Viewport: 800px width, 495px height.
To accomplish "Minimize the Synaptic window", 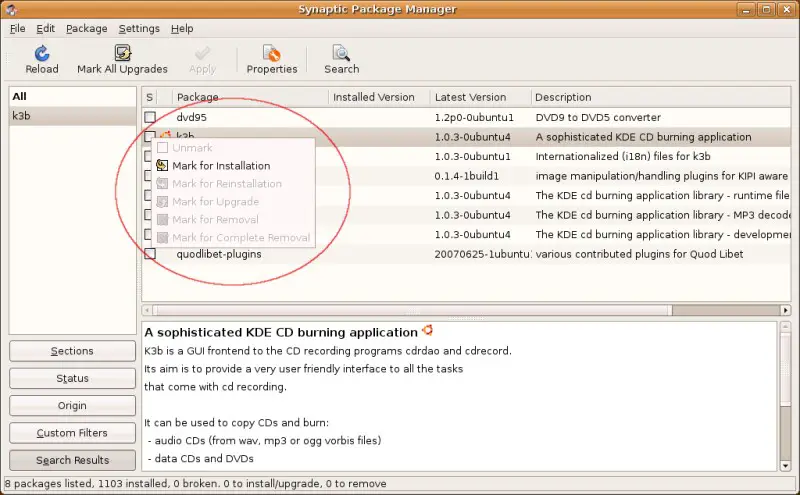I will [746, 9].
